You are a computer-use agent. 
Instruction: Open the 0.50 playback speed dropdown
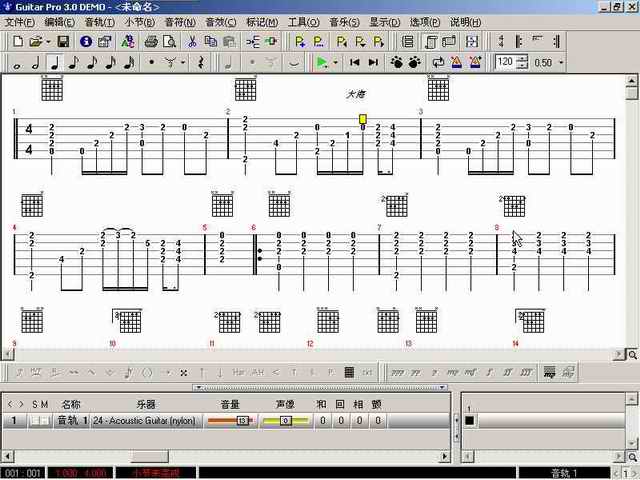[x=561, y=62]
